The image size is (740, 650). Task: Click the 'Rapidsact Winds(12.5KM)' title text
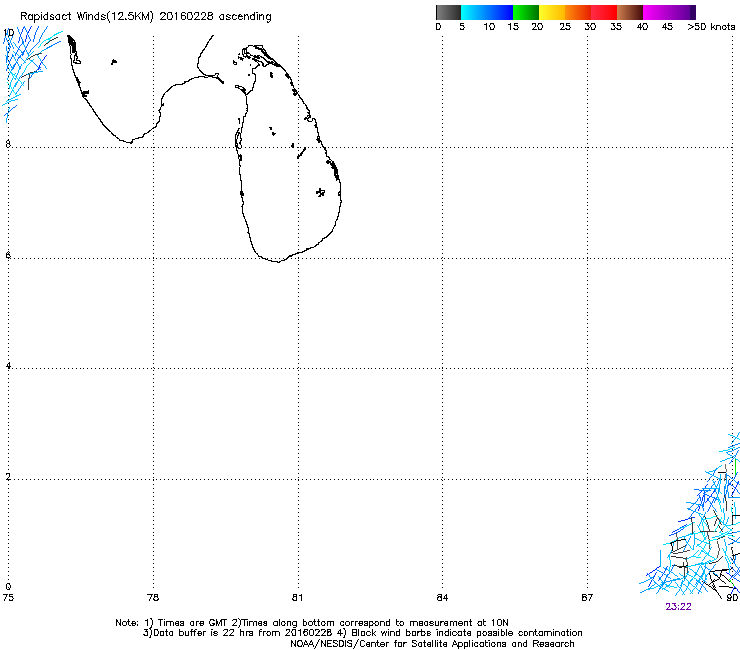[x=87, y=17]
